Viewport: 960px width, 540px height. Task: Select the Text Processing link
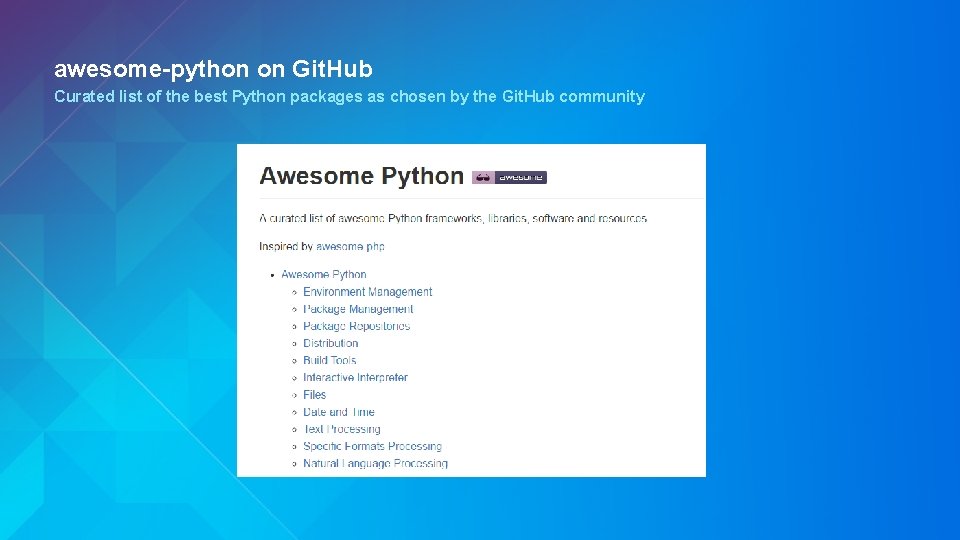pos(342,429)
